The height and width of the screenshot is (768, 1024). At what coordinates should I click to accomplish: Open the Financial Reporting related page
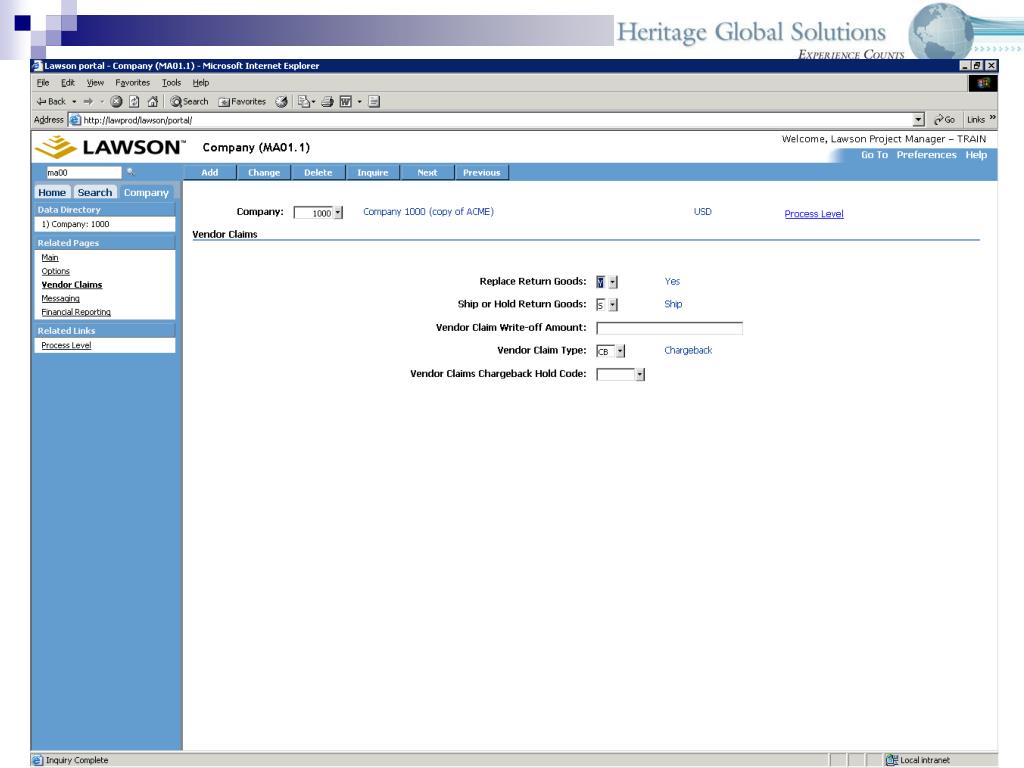pyautogui.click(x=76, y=312)
